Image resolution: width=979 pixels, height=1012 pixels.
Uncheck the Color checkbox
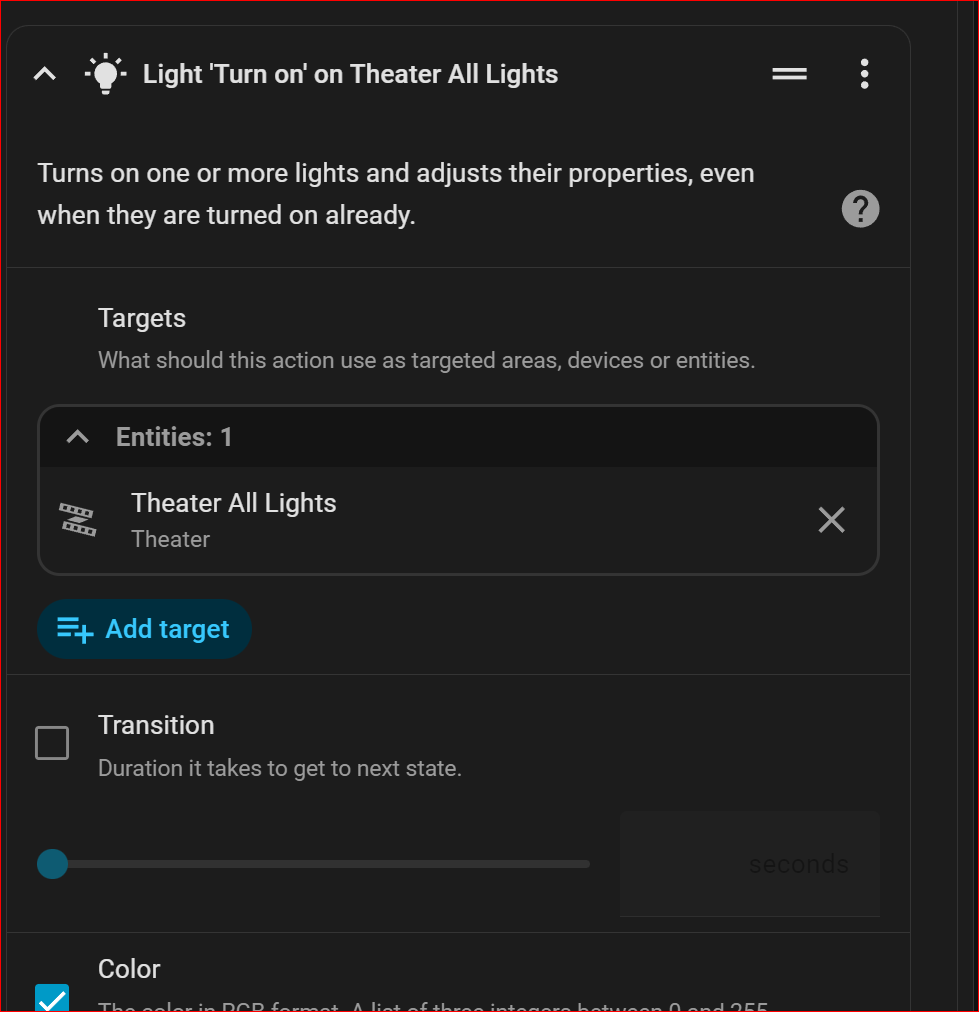click(x=52, y=997)
